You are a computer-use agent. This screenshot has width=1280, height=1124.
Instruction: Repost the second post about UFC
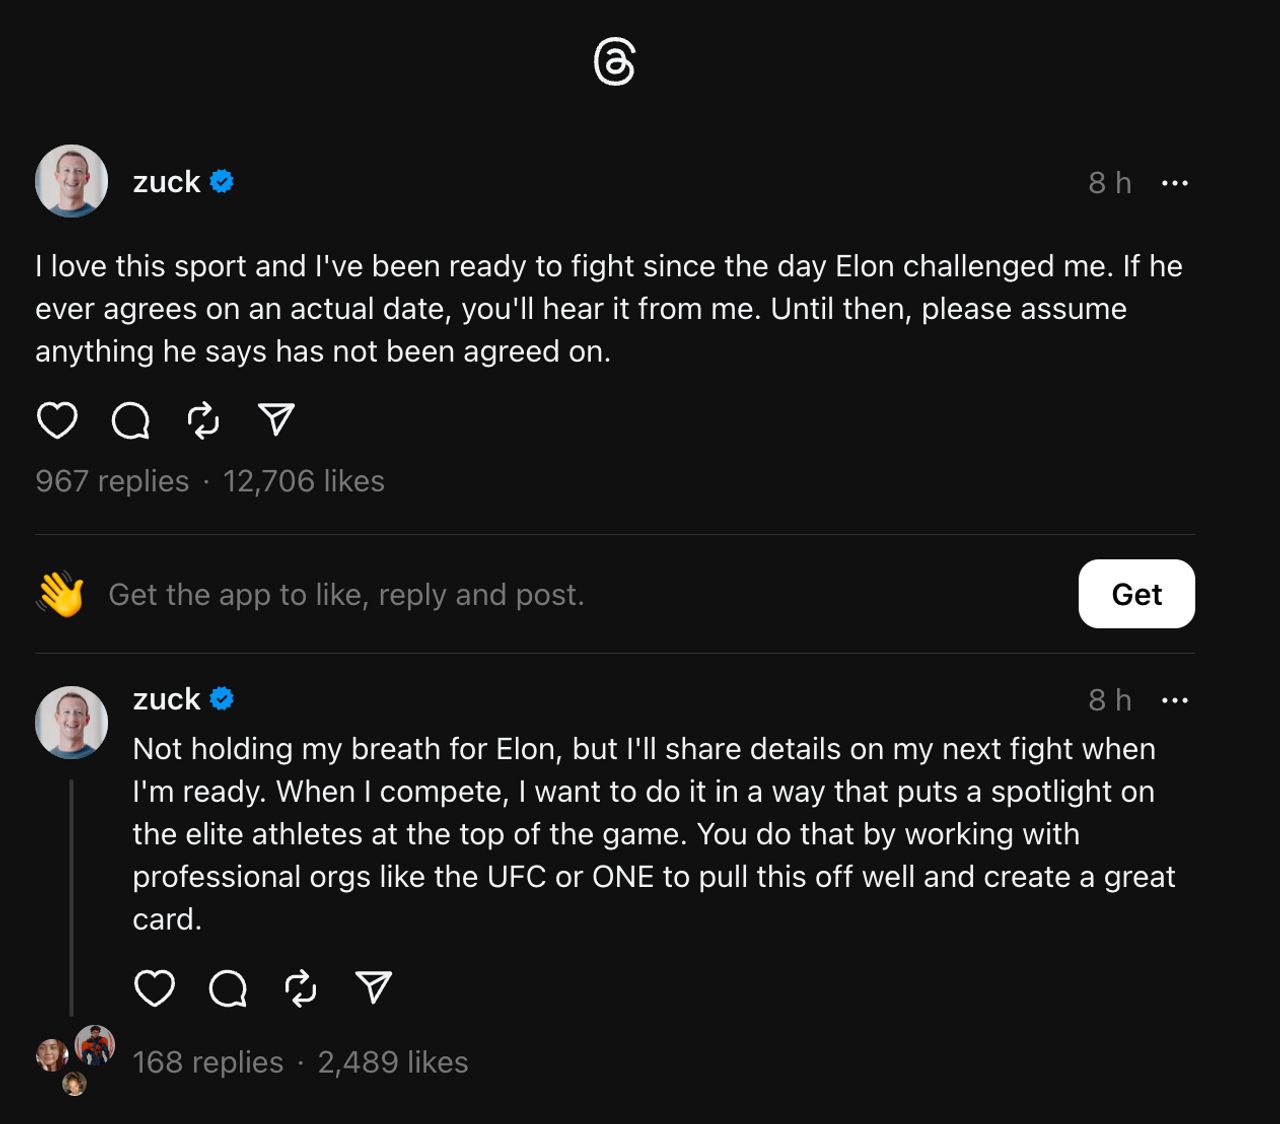click(x=300, y=988)
